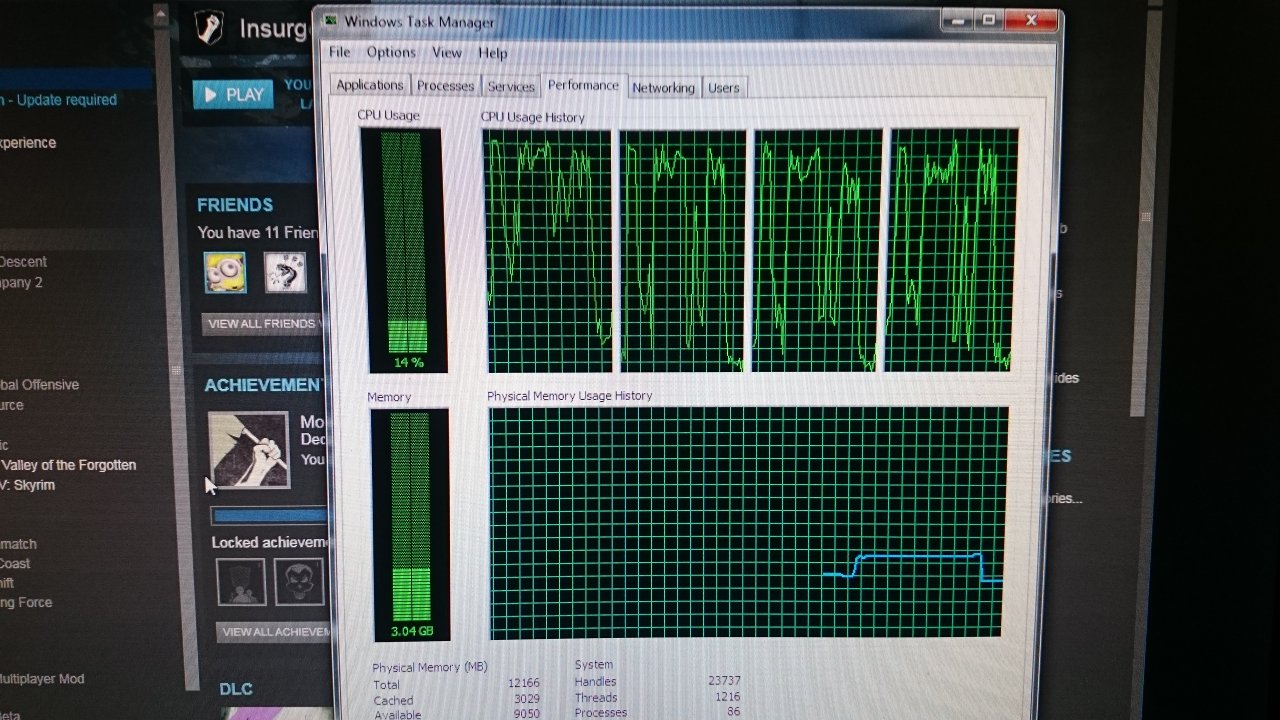
Task: Open the second friend avatar in Friends
Action: coord(285,272)
